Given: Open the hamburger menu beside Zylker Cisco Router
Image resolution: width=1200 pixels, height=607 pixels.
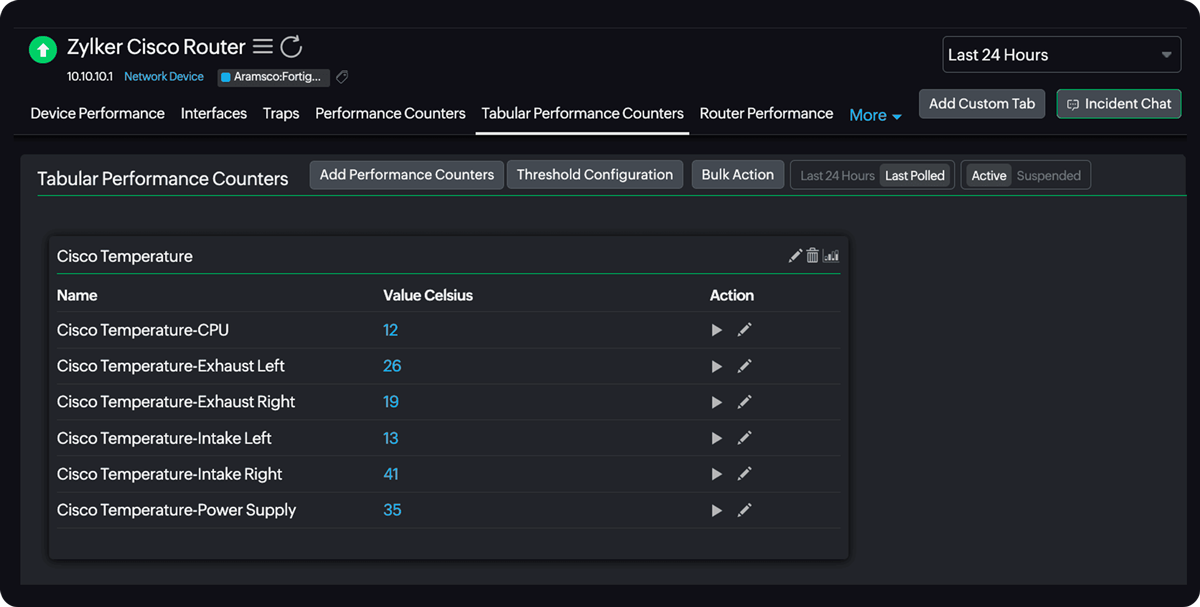Looking at the screenshot, I should coord(262,45).
